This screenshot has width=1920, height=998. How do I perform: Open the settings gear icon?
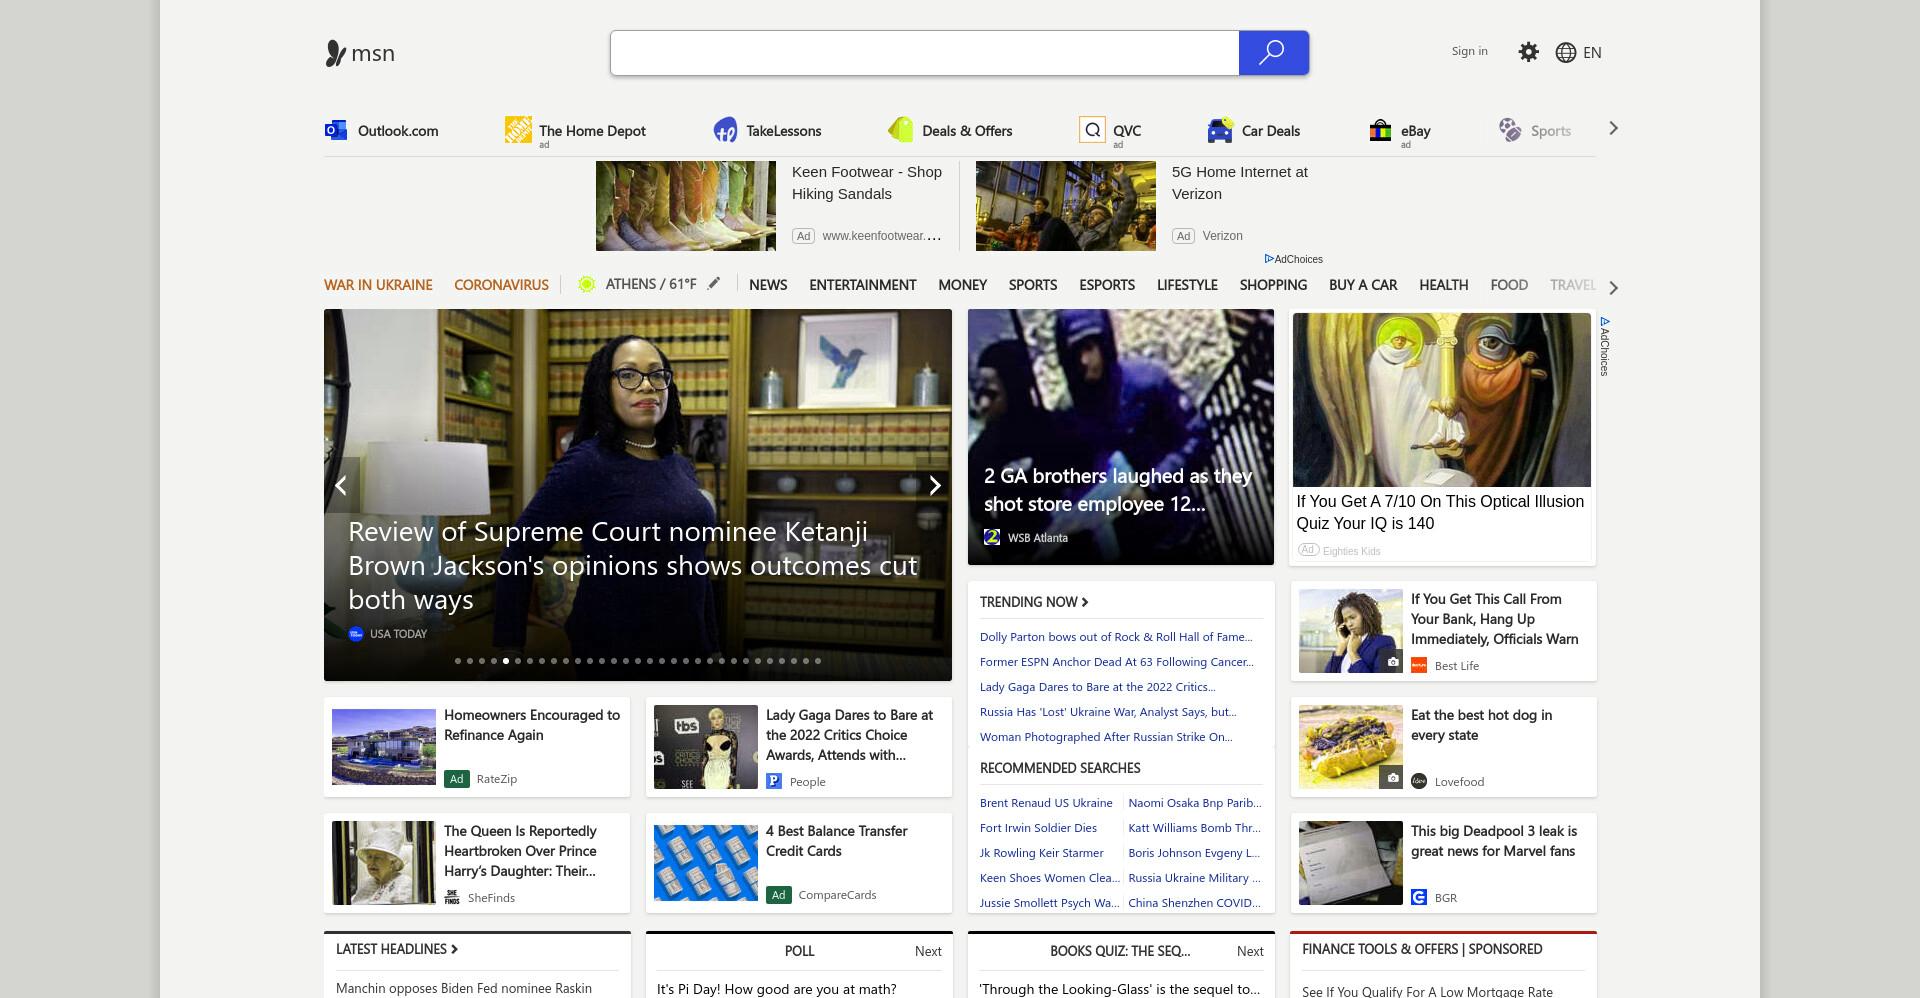coord(1528,52)
